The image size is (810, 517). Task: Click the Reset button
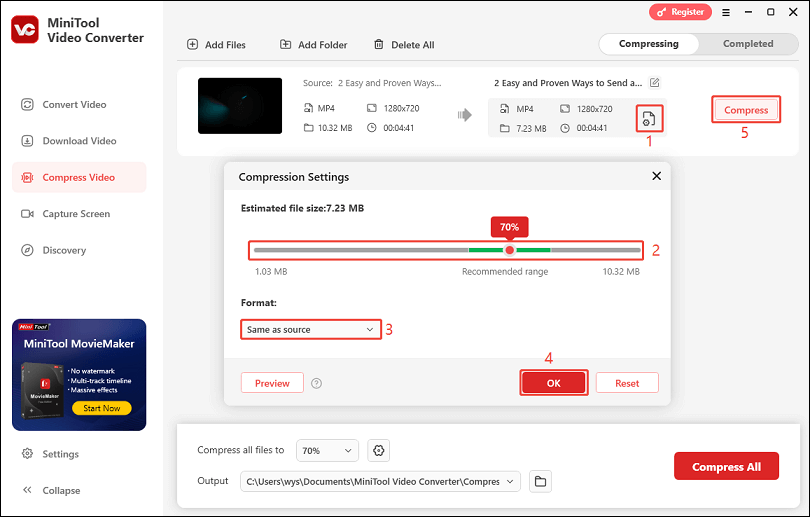[627, 383]
